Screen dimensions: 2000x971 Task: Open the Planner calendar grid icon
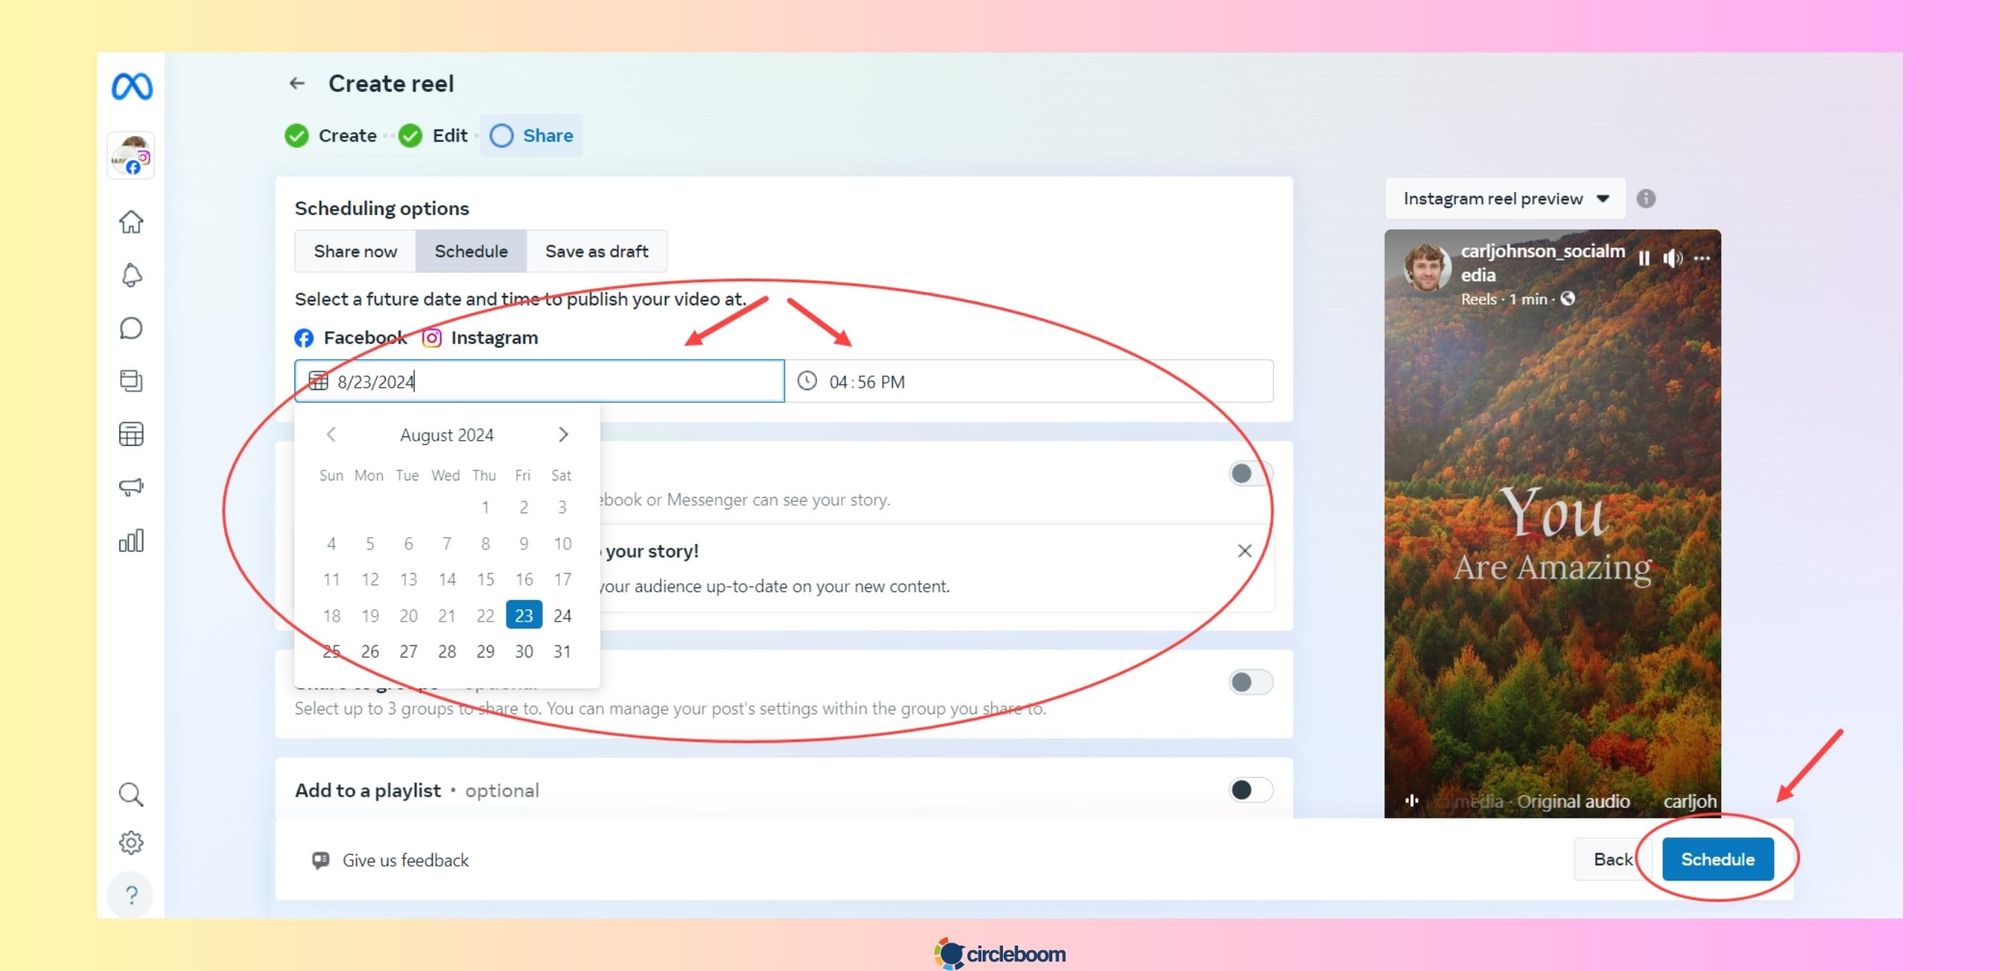tap(131, 434)
